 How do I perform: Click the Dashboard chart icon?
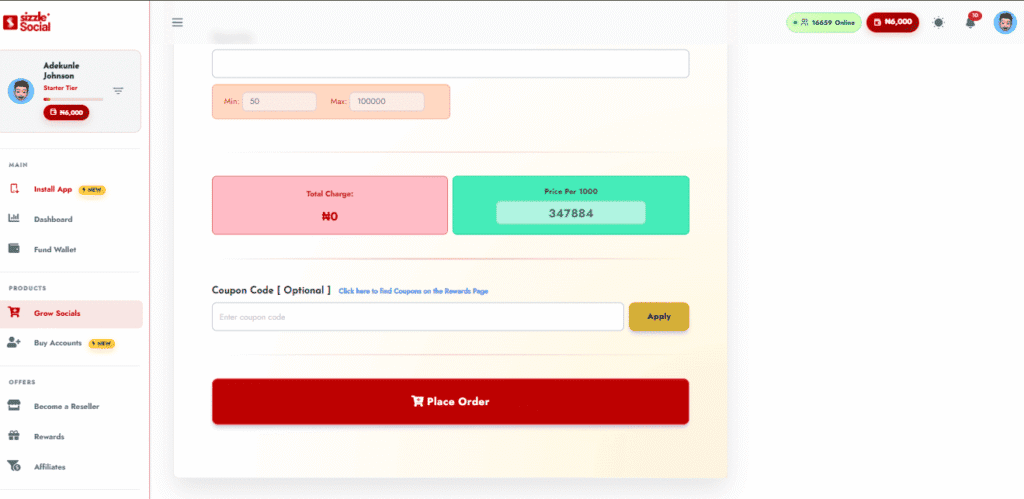click(14, 218)
